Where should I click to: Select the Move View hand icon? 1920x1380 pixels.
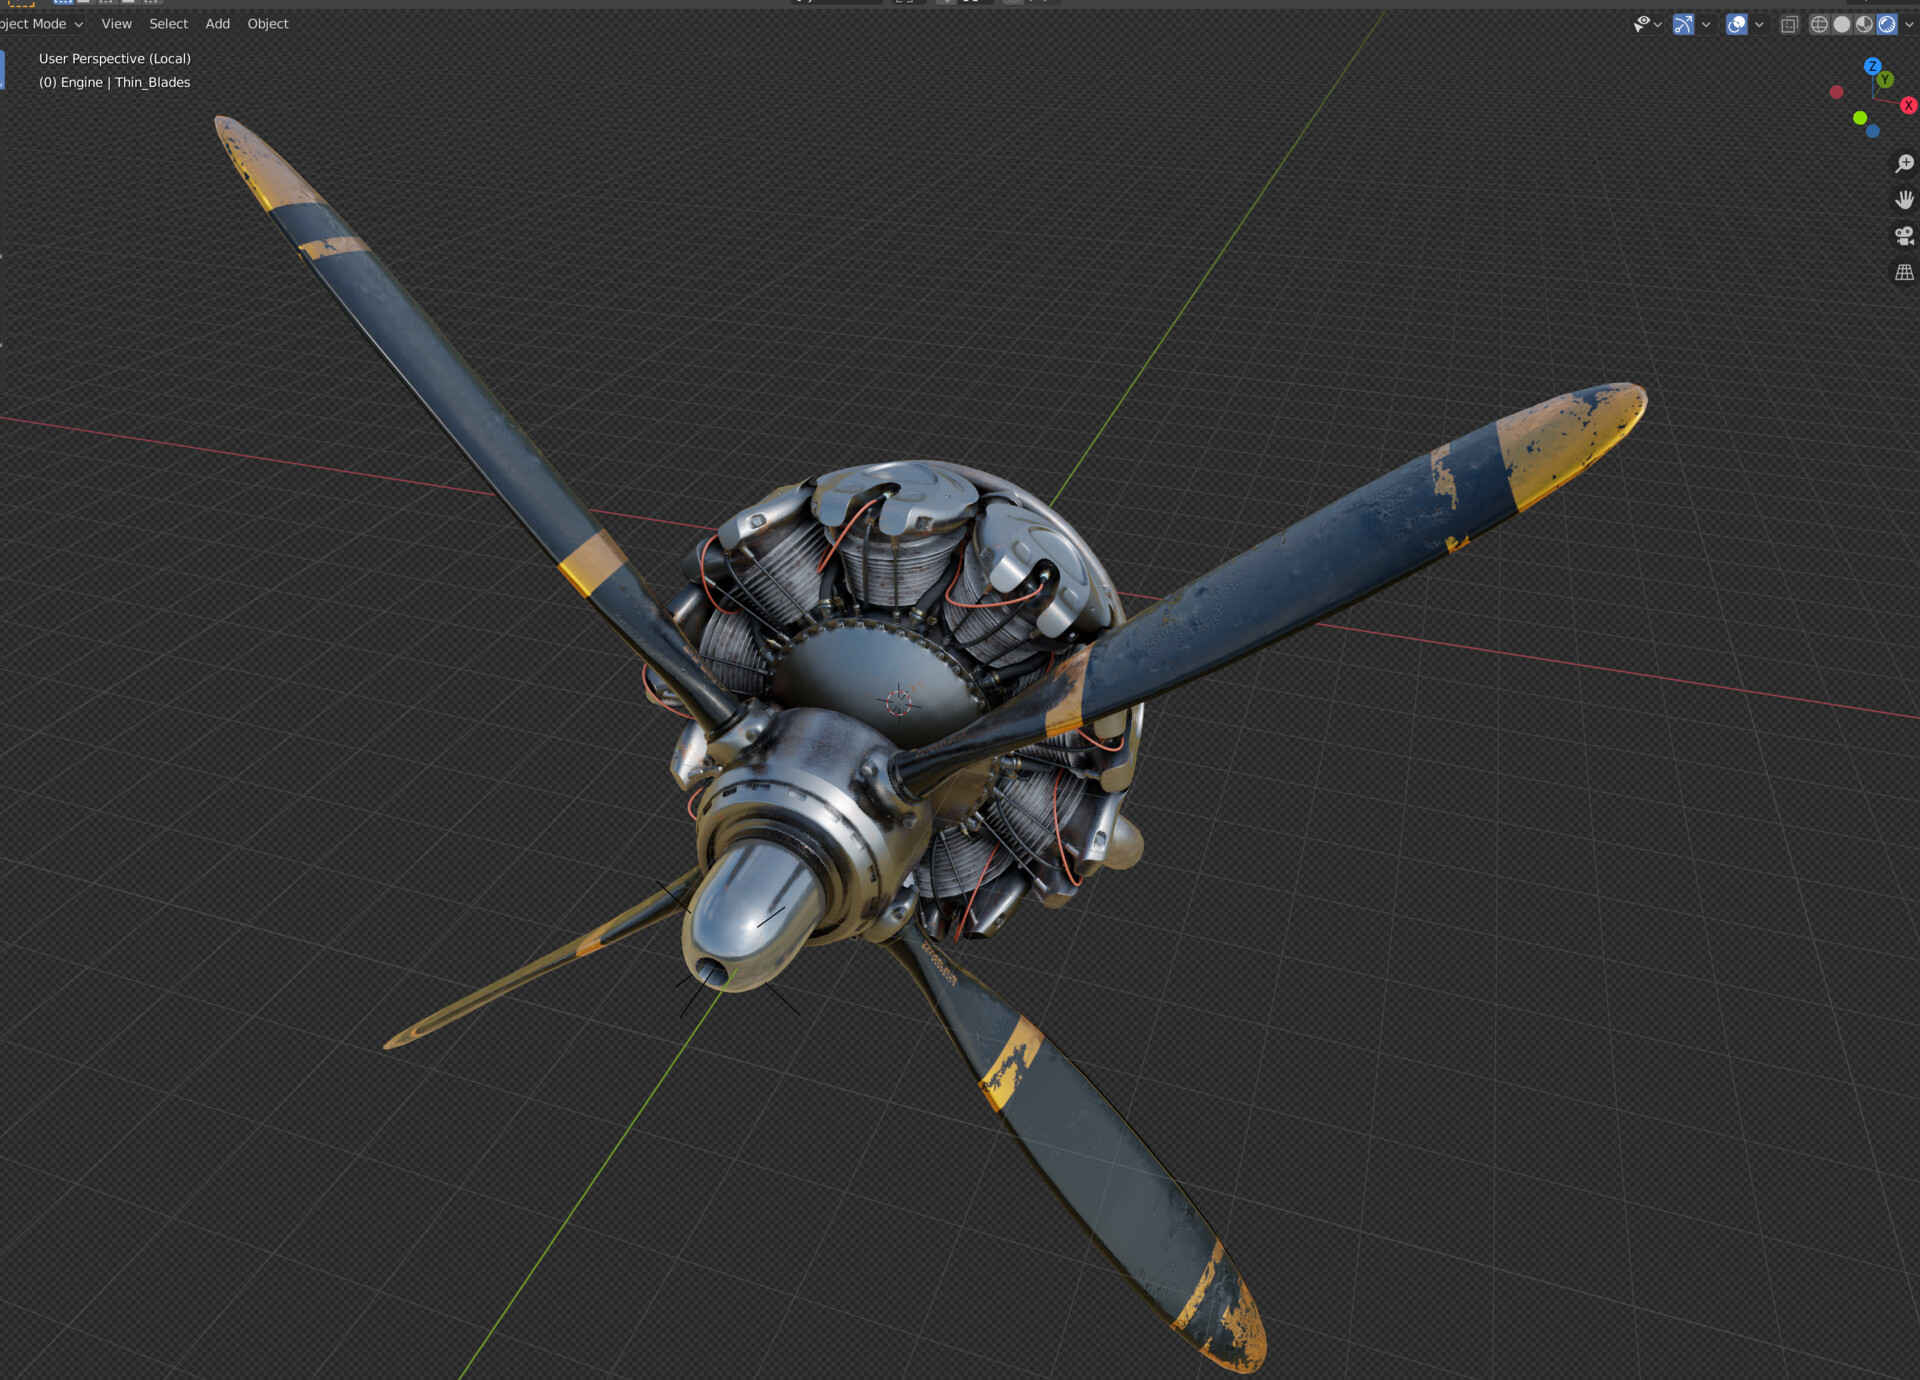1905,199
